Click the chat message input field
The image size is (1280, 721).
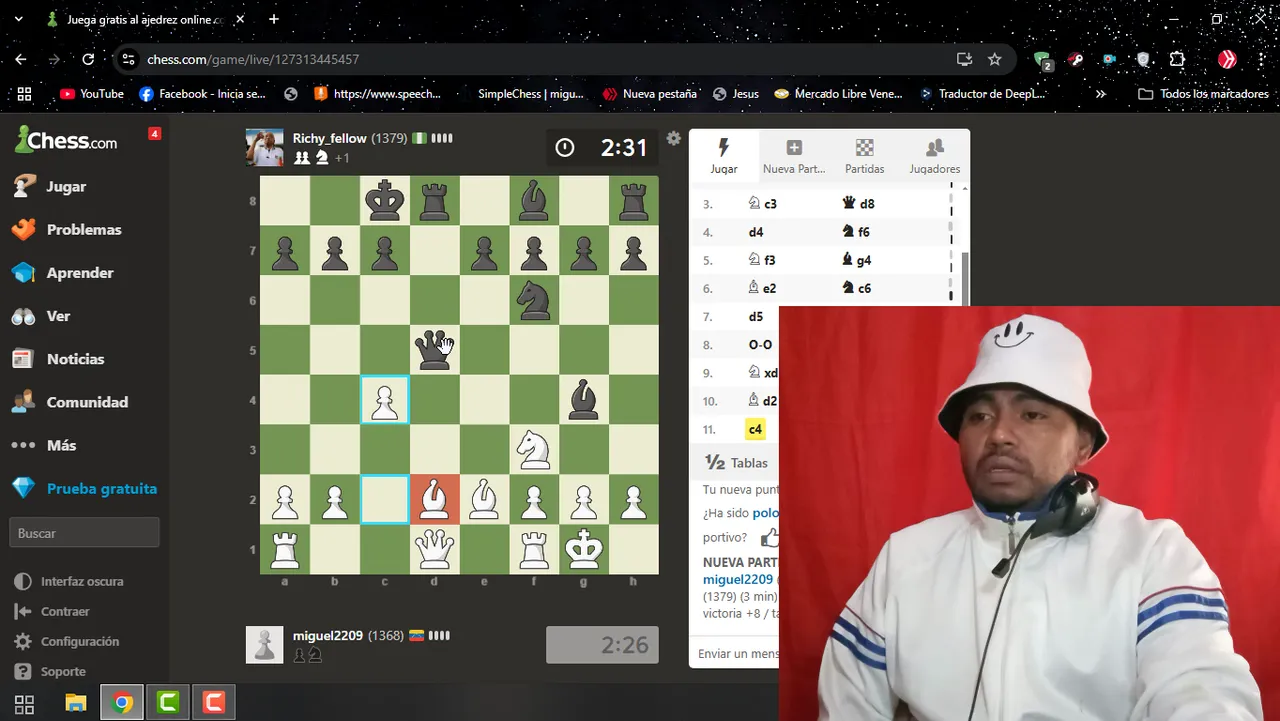coord(738,654)
